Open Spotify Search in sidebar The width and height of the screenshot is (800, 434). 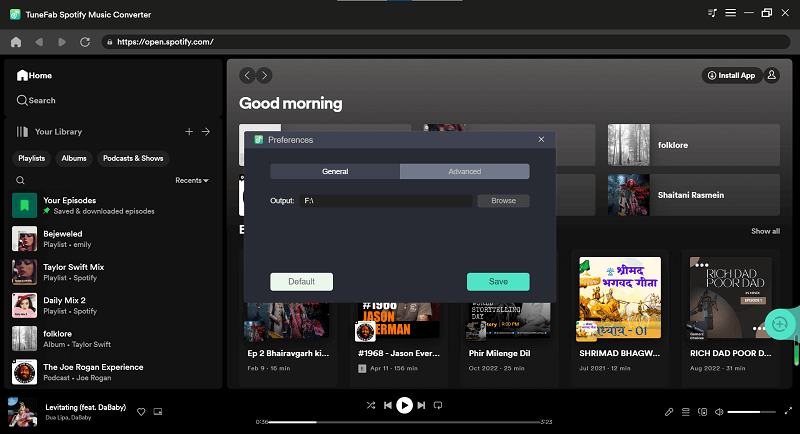pyautogui.click(x=36, y=100)
